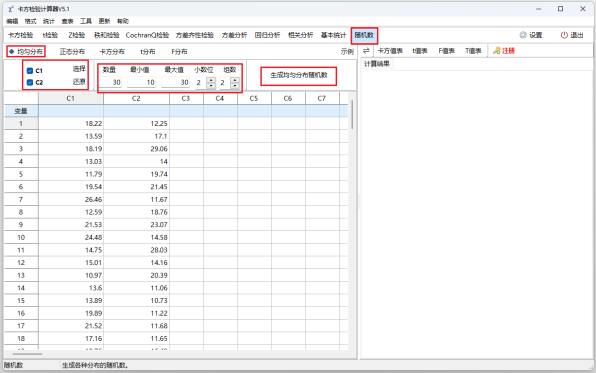Select the 正态分布 sub-tab
Viewport: 596px width, 373px height.
(x=72, y=51)
